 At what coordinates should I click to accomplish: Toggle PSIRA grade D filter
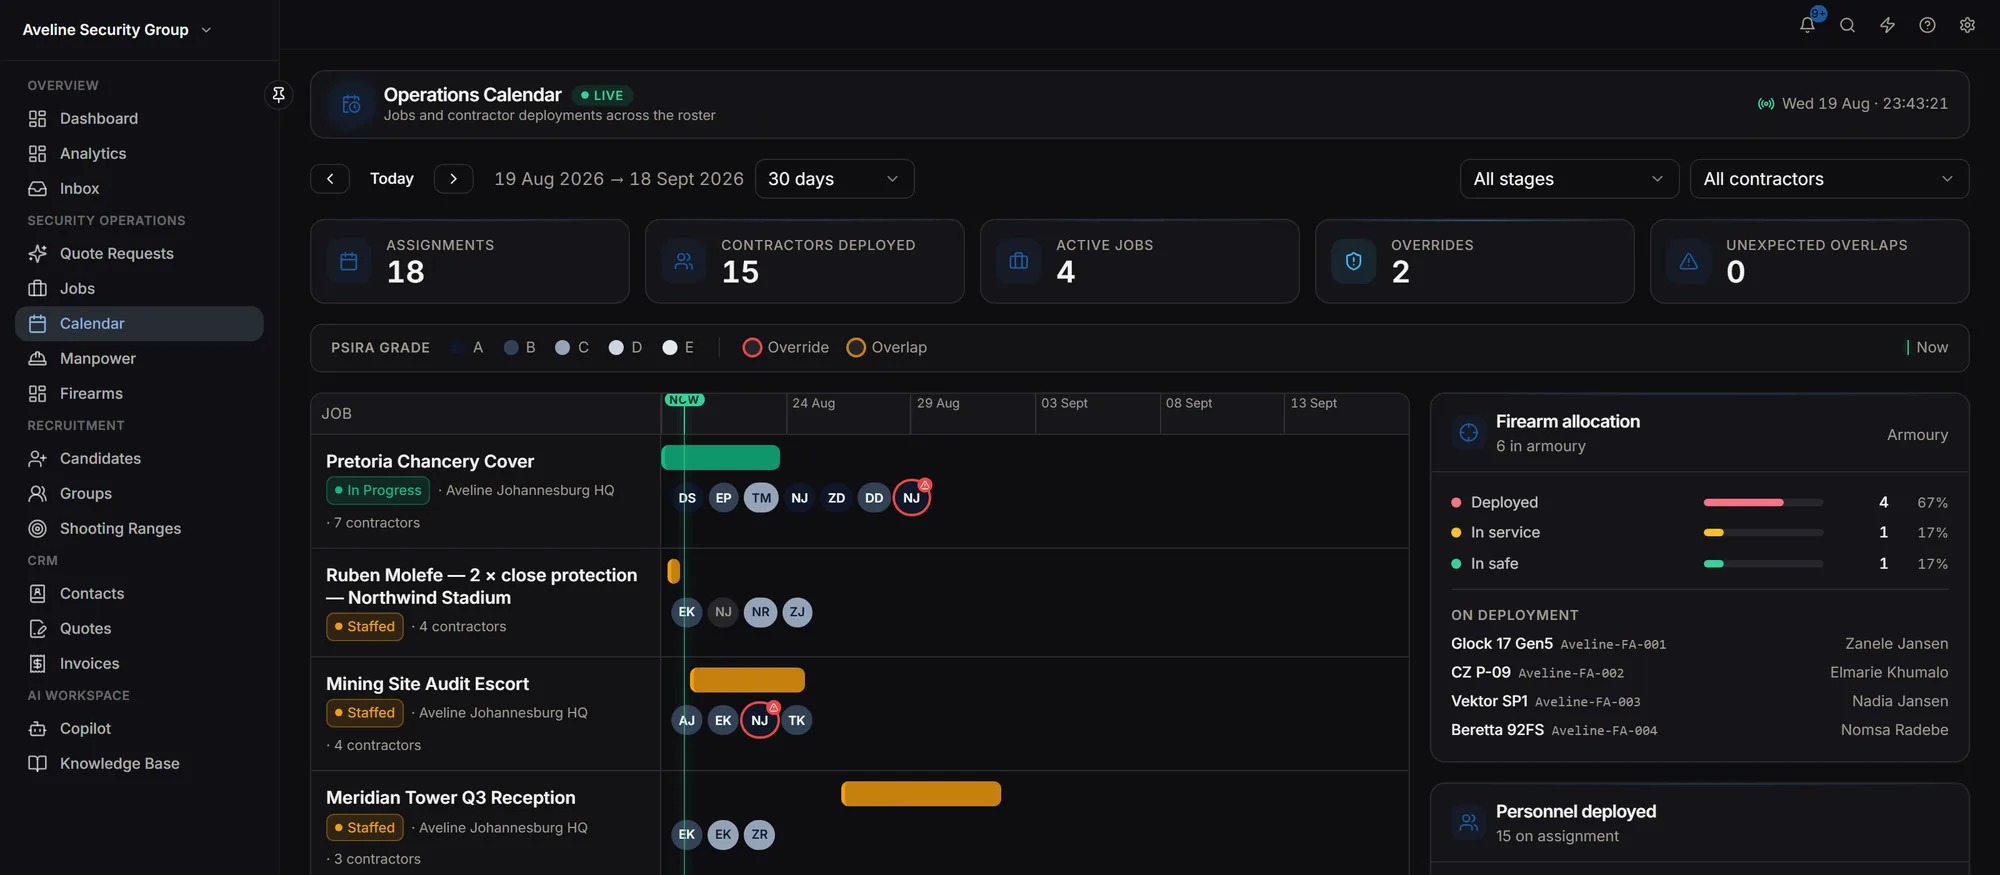[x=626, y=348]
